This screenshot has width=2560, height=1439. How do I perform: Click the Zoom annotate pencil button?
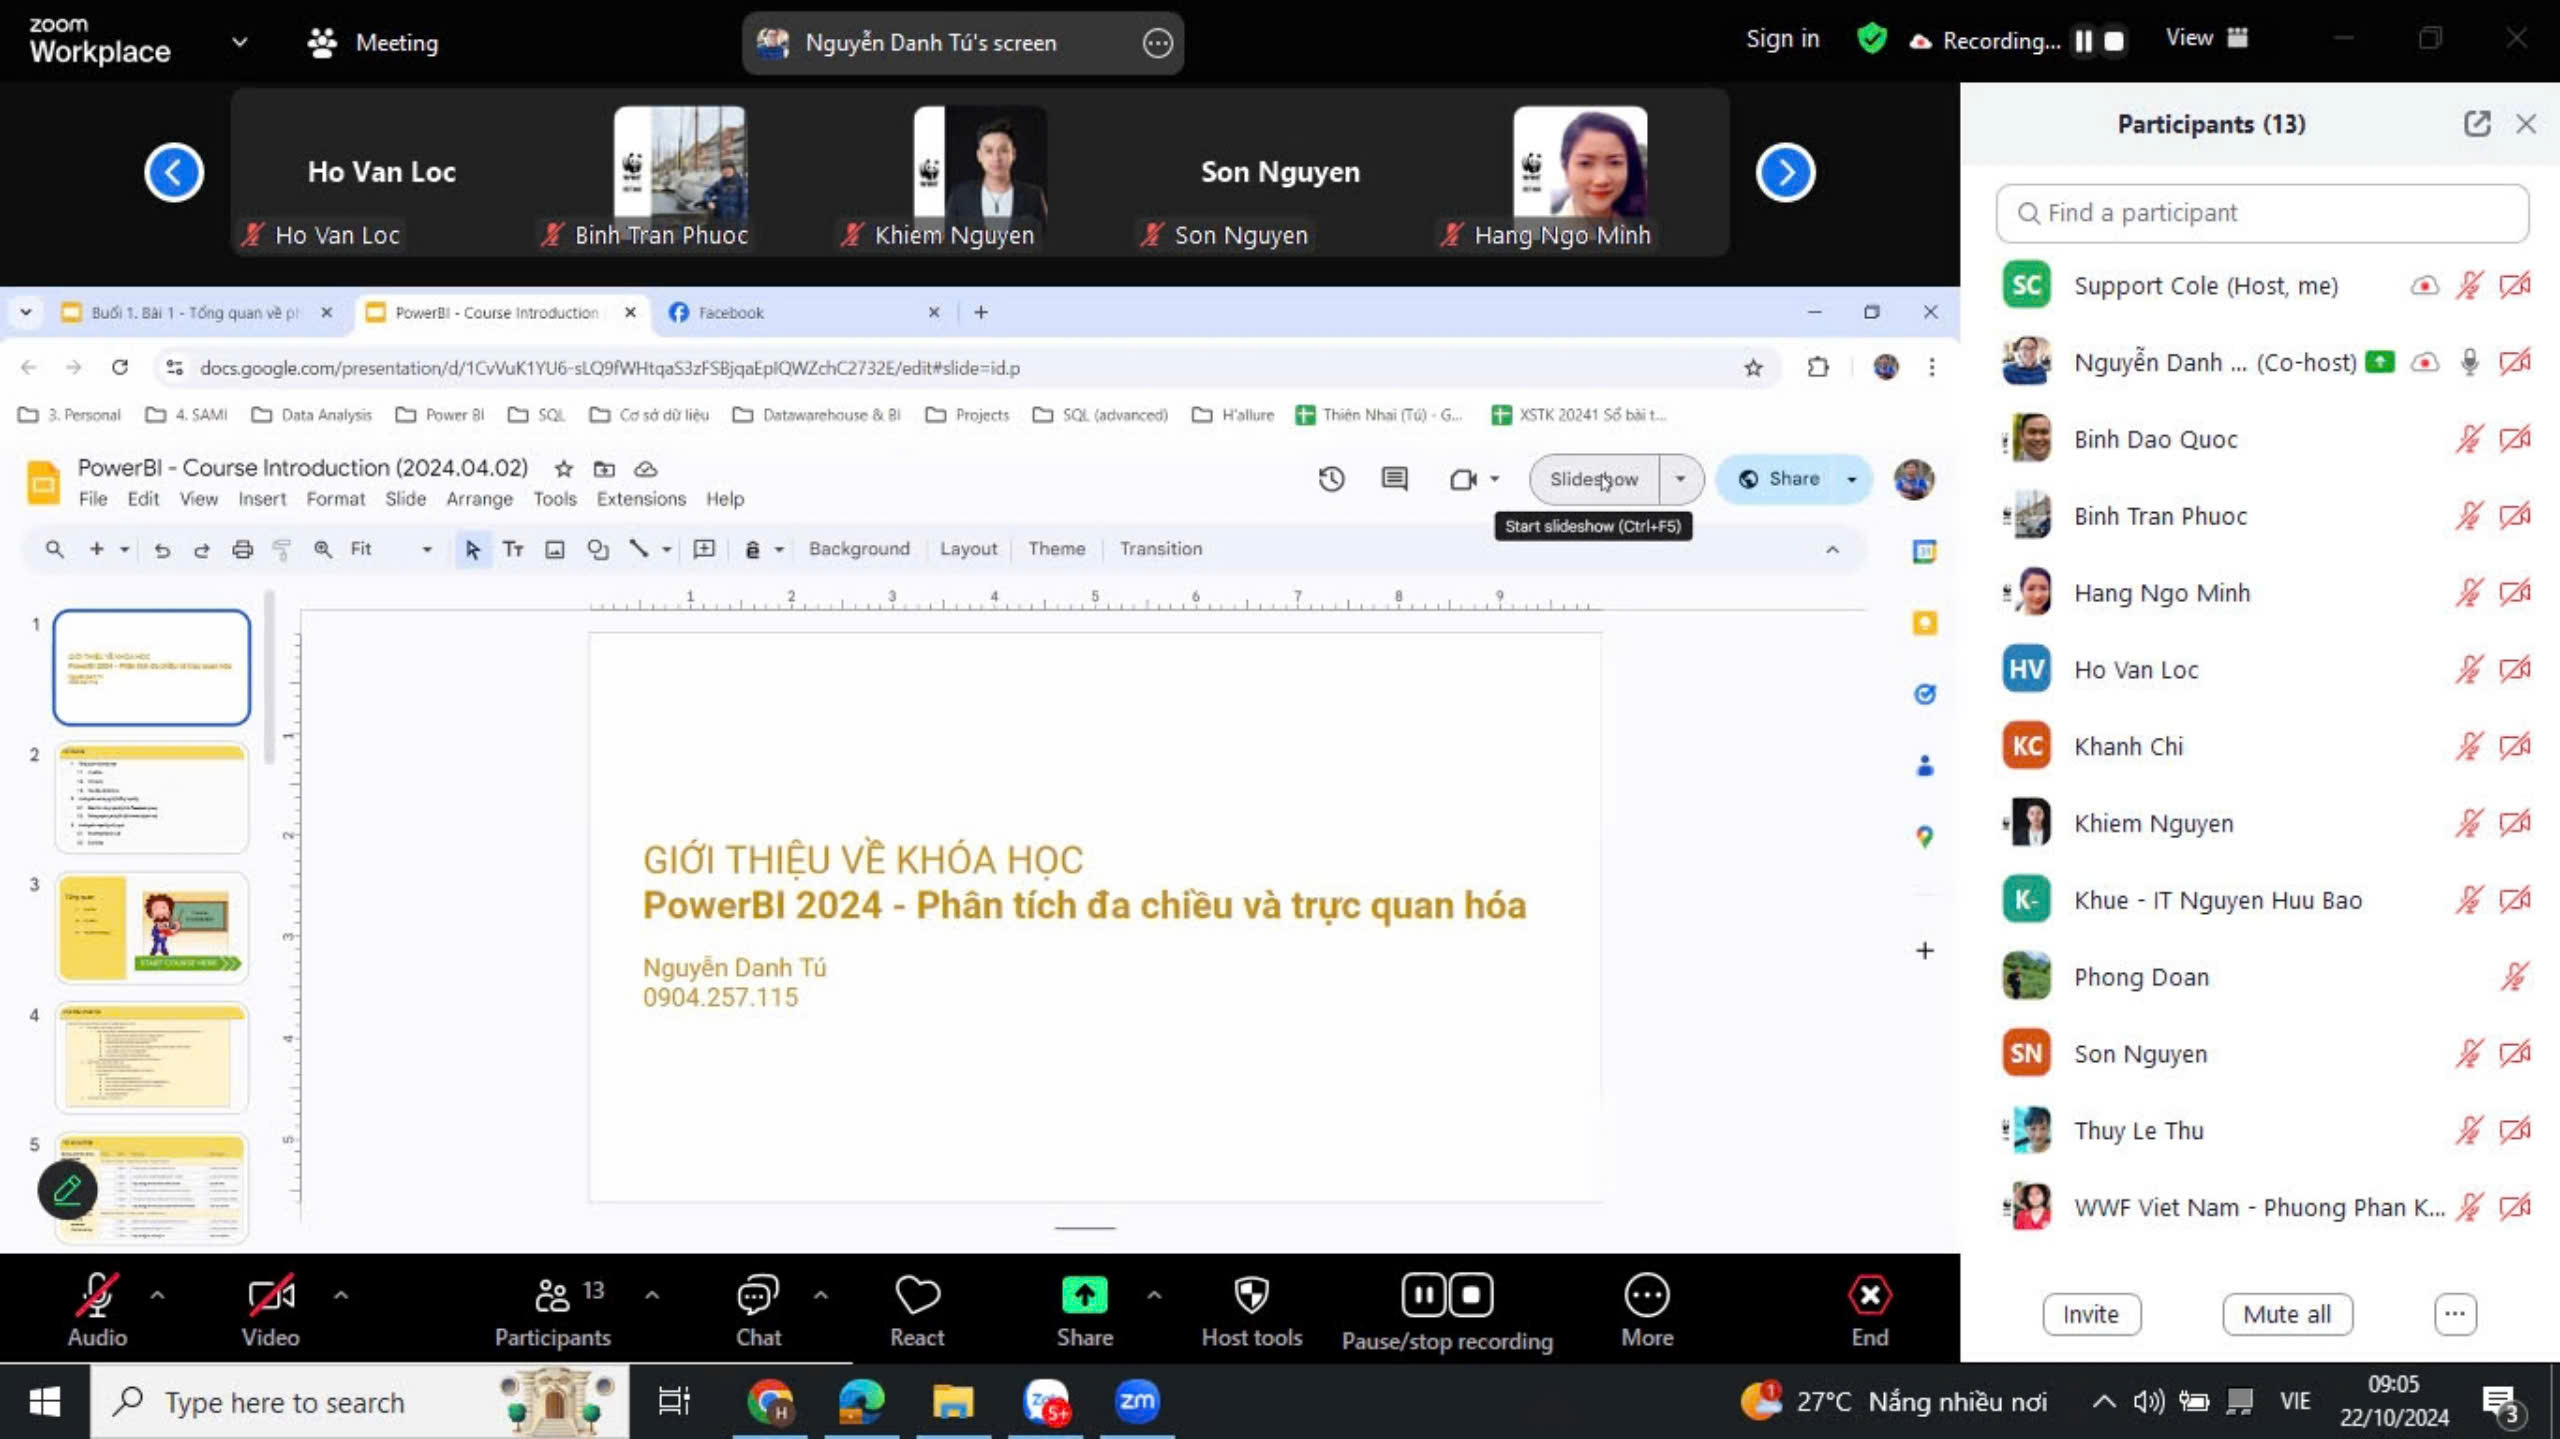[68, 1190]
